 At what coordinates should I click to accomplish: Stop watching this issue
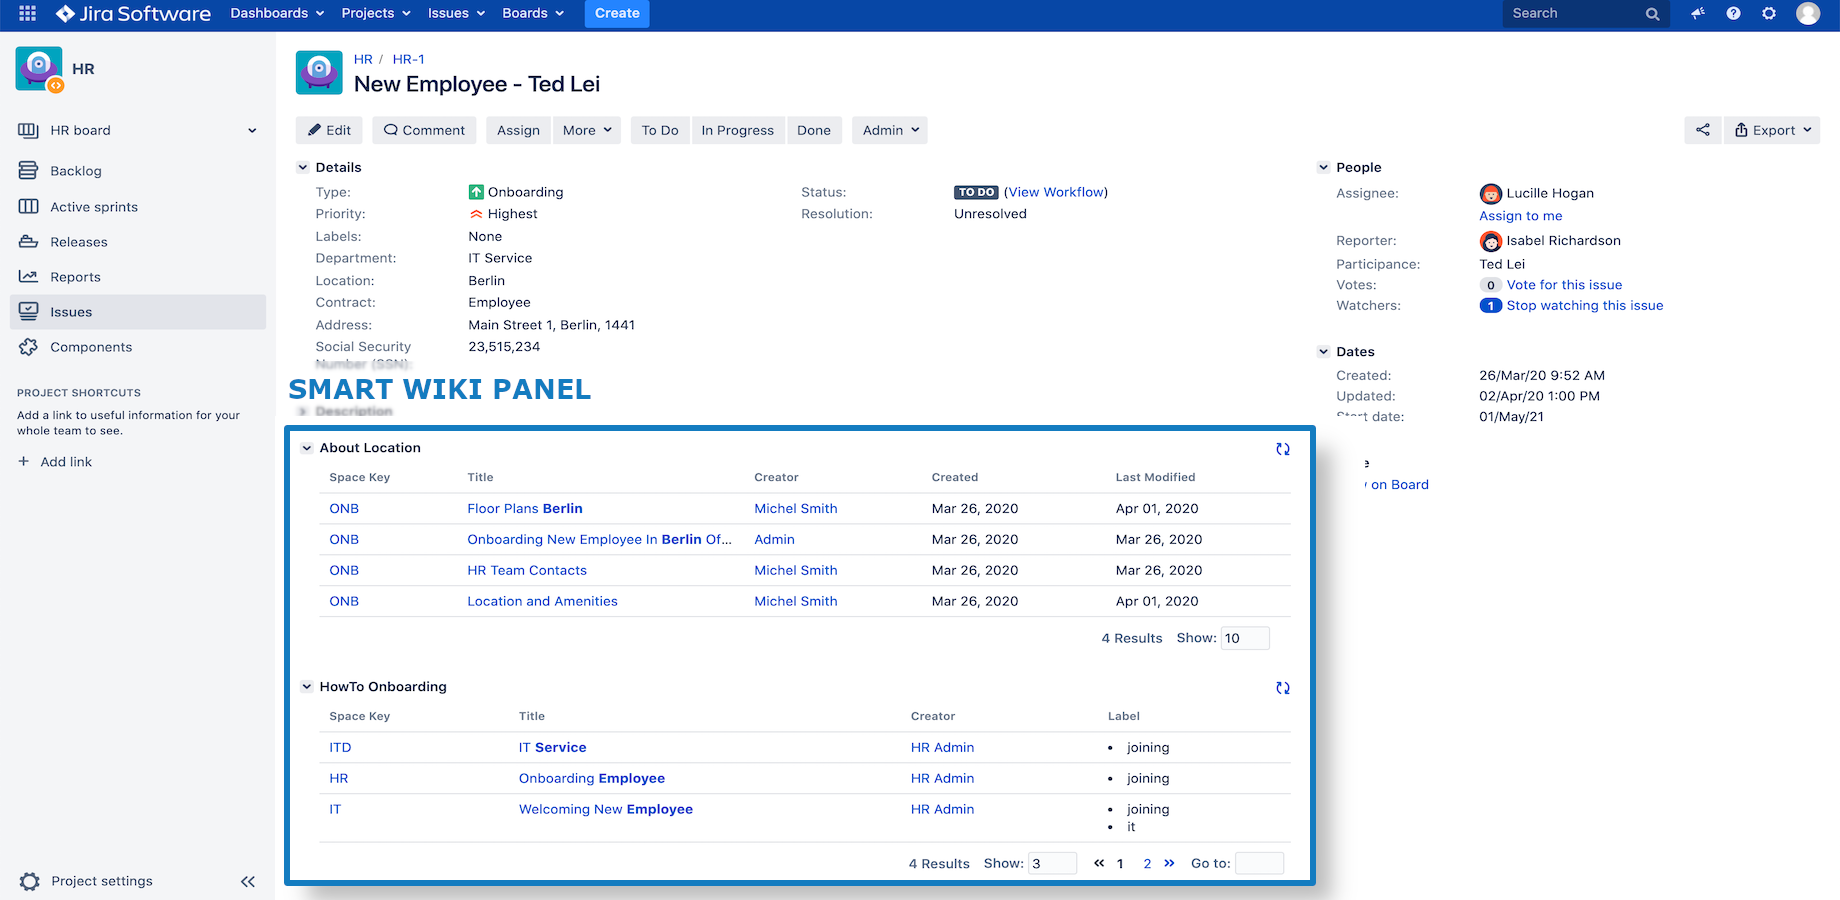pos(1585,305)
